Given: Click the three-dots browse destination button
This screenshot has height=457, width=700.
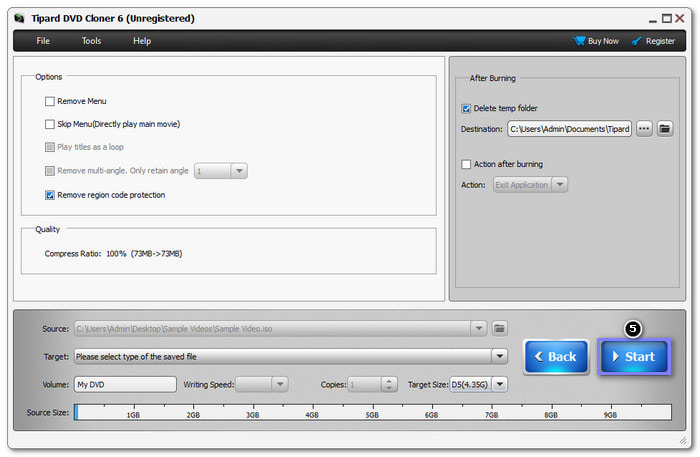Looking at the screenshot, I should (644, 129).
